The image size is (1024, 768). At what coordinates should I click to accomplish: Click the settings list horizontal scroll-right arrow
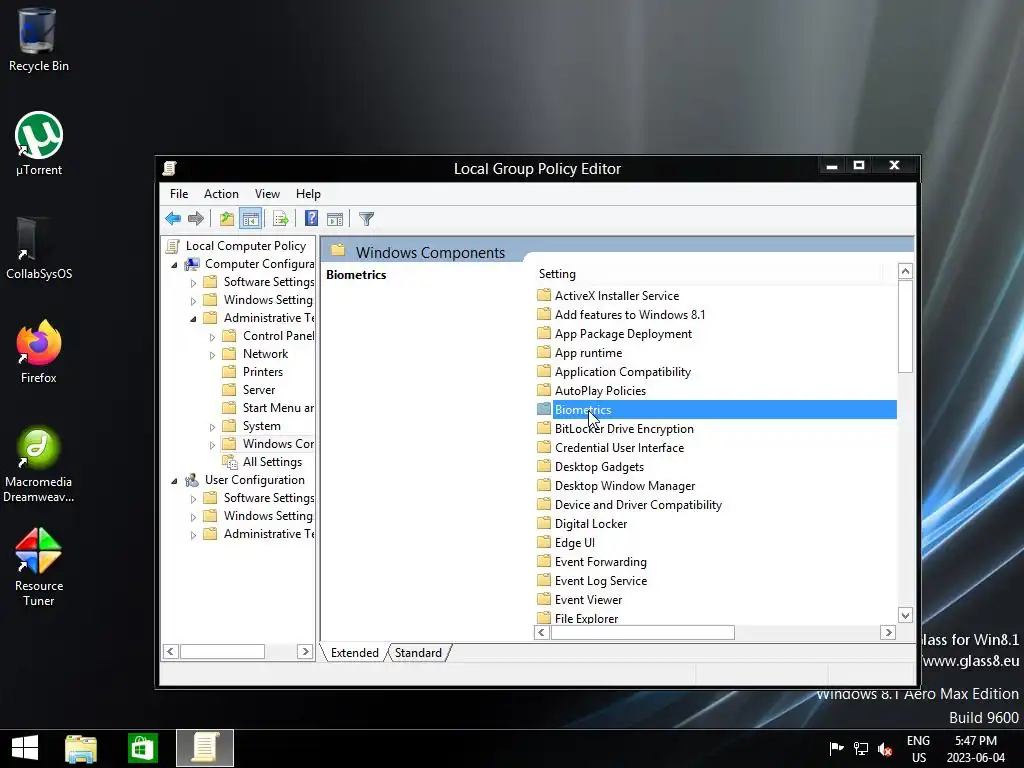pyautogui.click(x=888, y=632)
